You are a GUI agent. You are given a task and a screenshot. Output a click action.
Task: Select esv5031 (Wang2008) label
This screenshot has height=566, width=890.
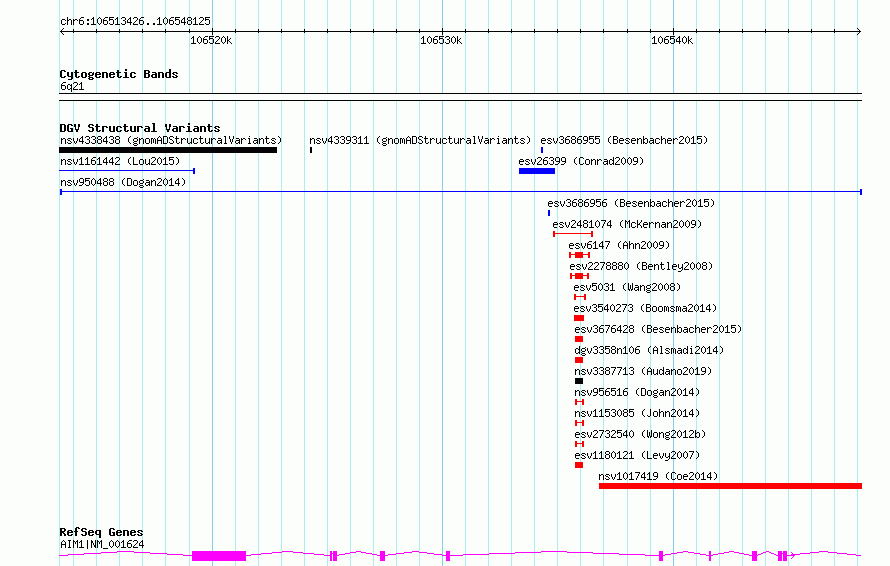(x=627, y=287)
